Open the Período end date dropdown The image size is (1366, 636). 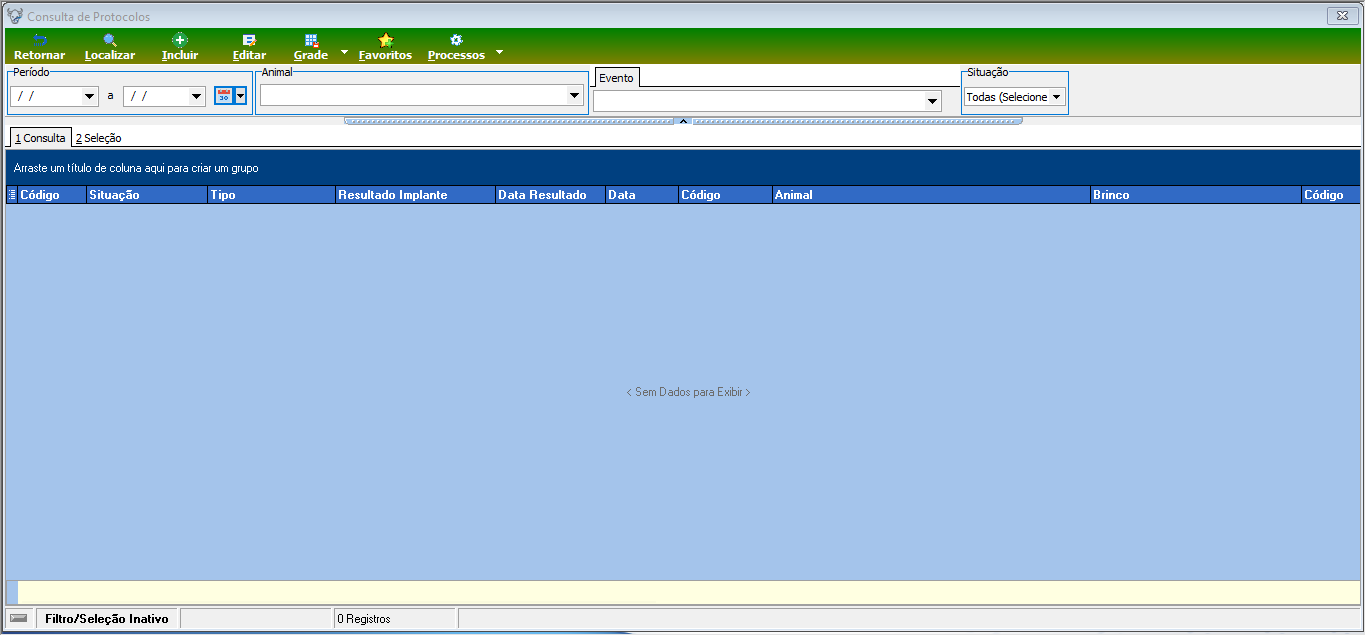coord(197,97)
